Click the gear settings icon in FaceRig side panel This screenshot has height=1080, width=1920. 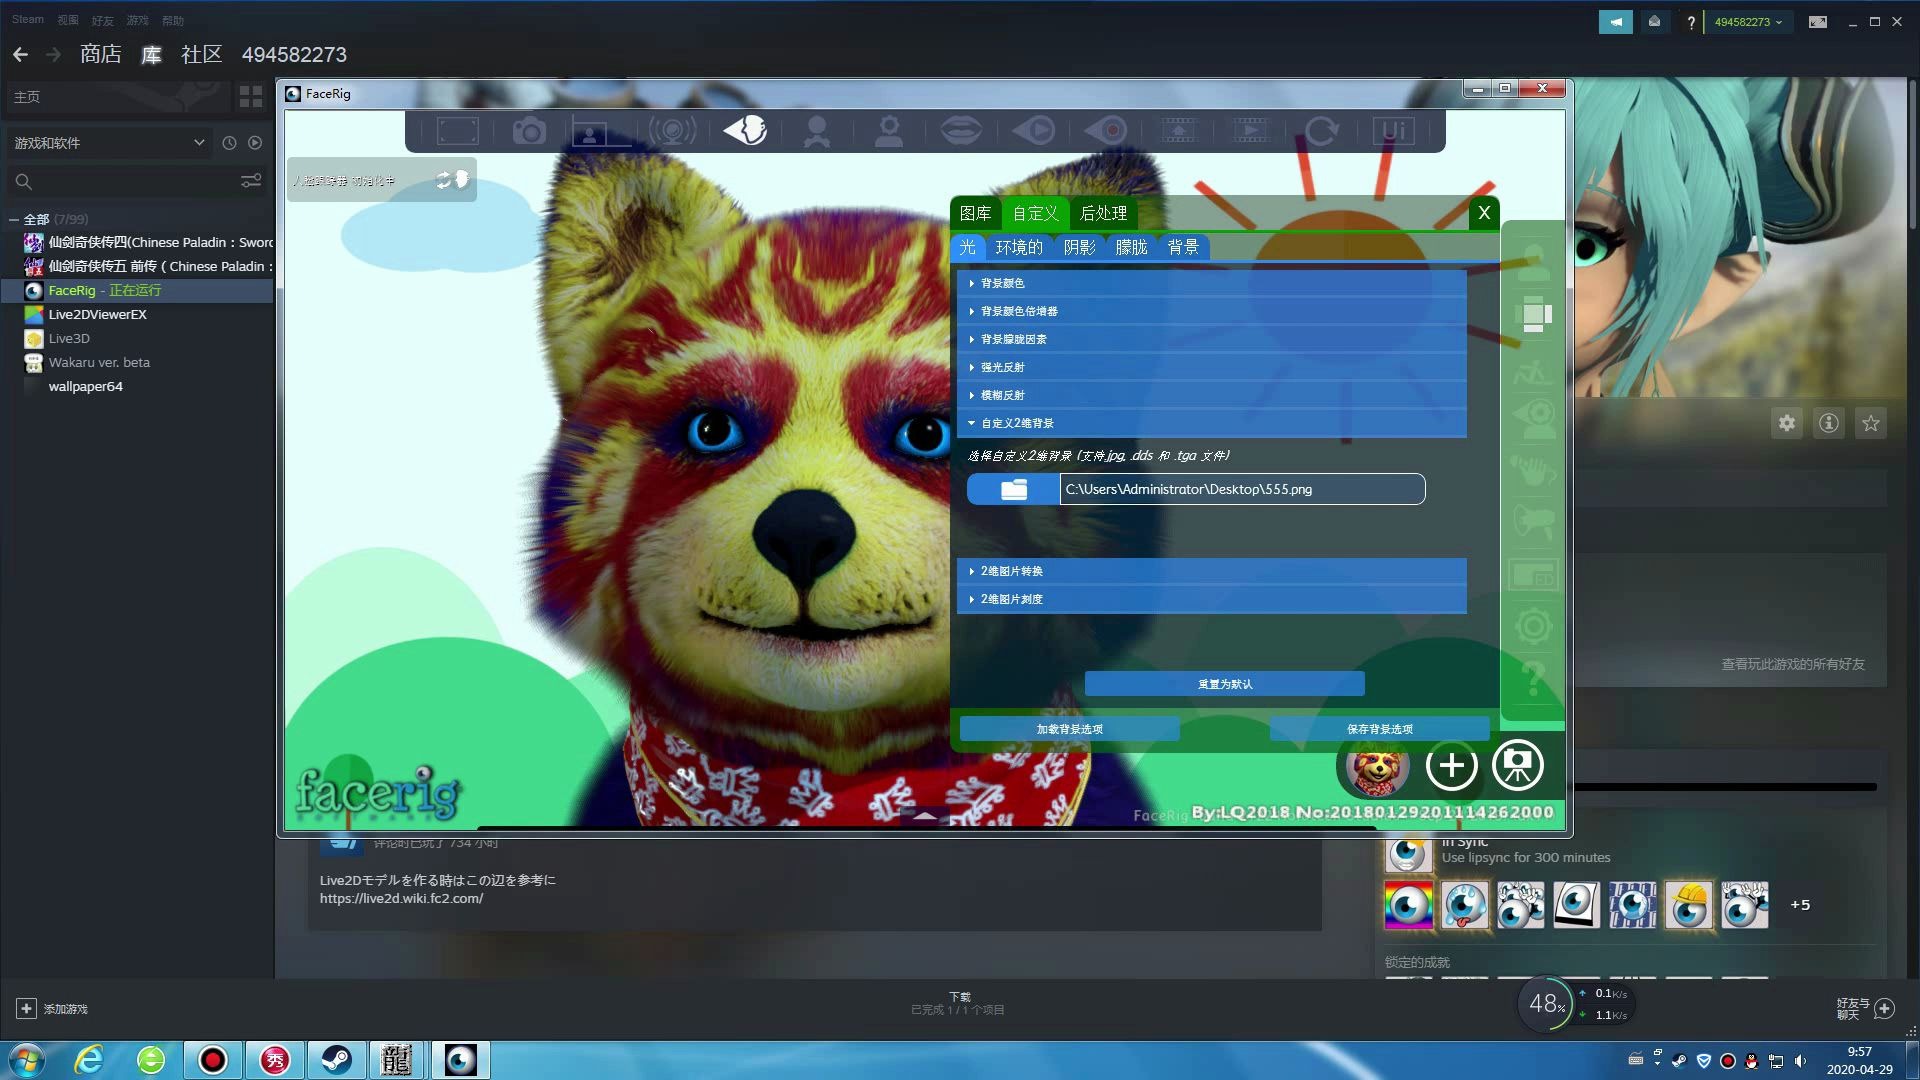[1533, 627]
